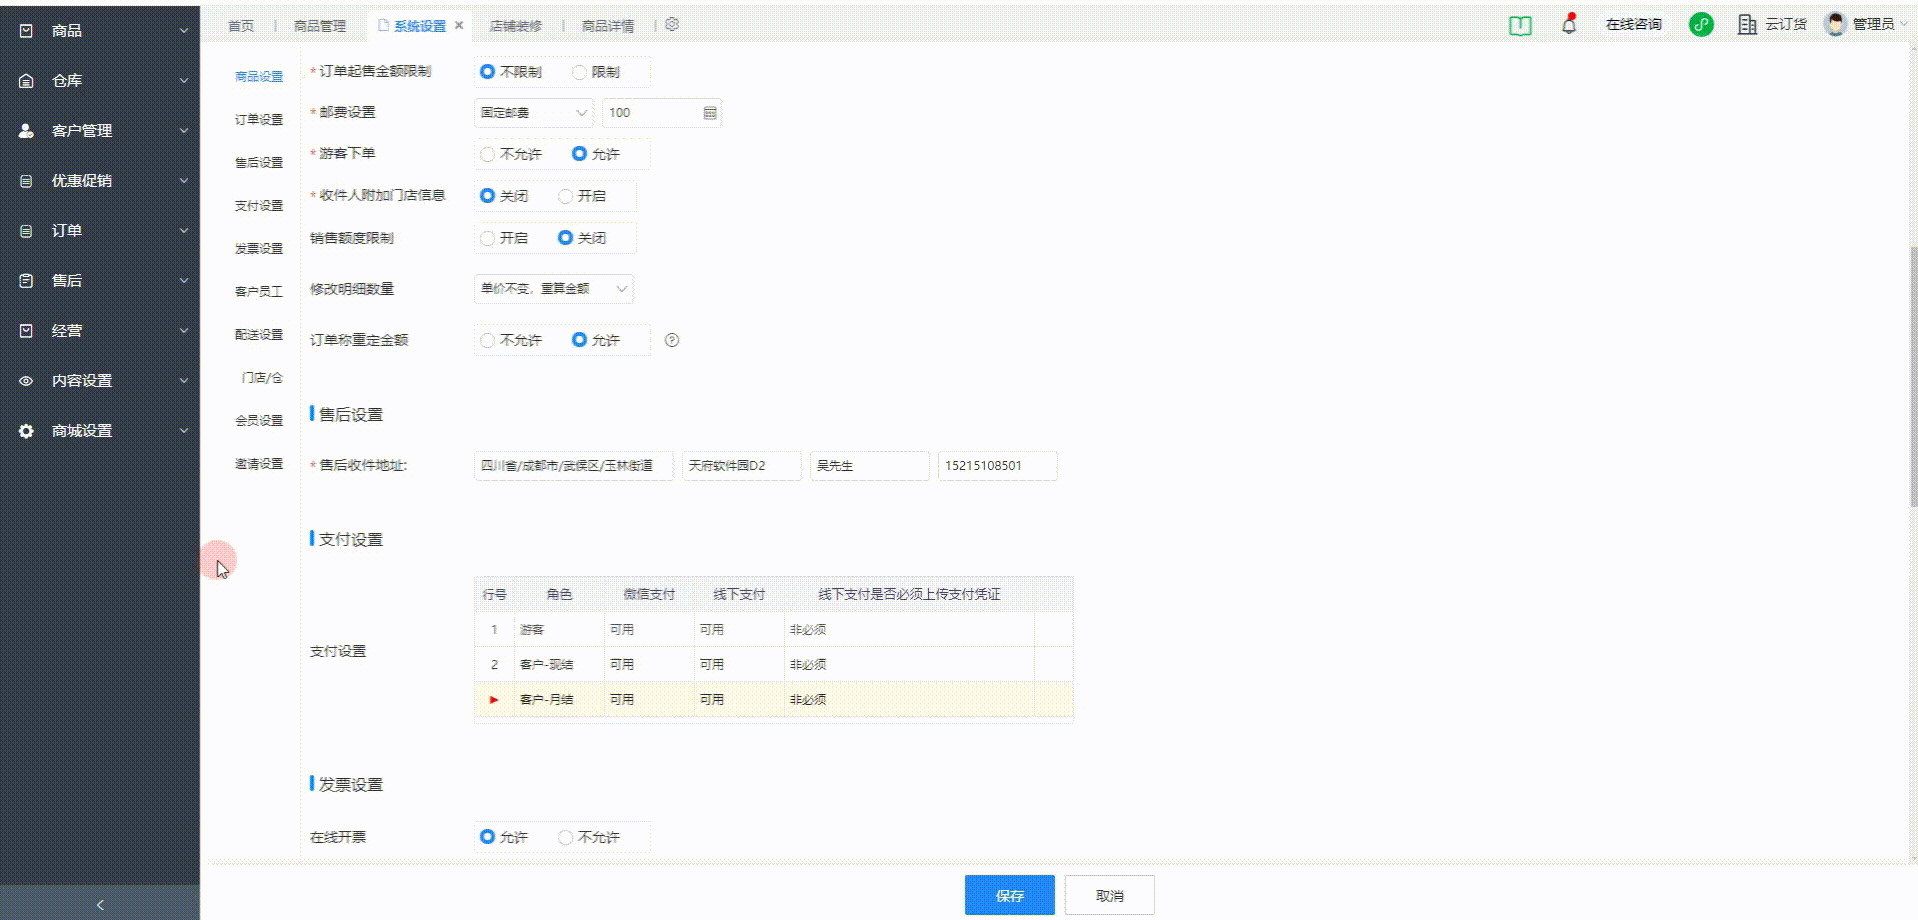Open 在线咨询
The height and width of the screenshot is (920, 1918).
1634,24
